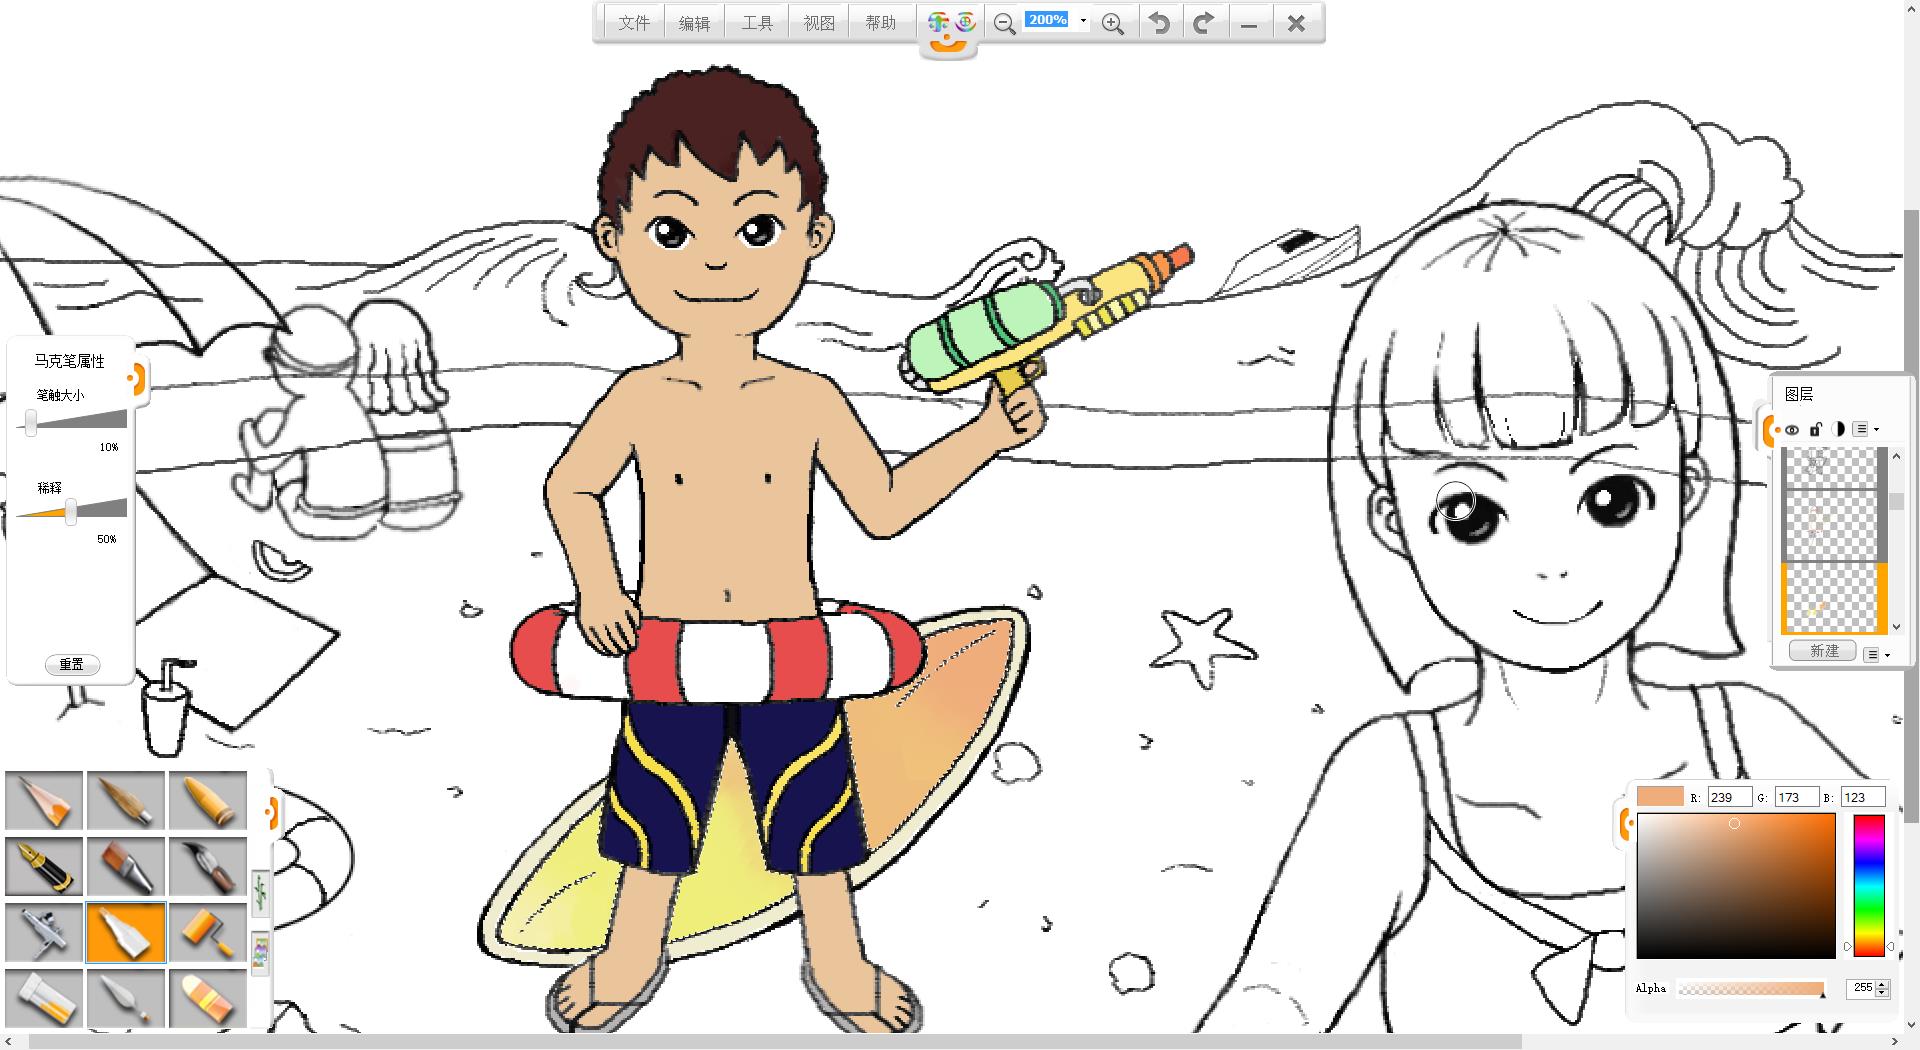This screenshot has height=1050, width=1920.
Task: Select the paint roller tool
Action: click(208, 933)
